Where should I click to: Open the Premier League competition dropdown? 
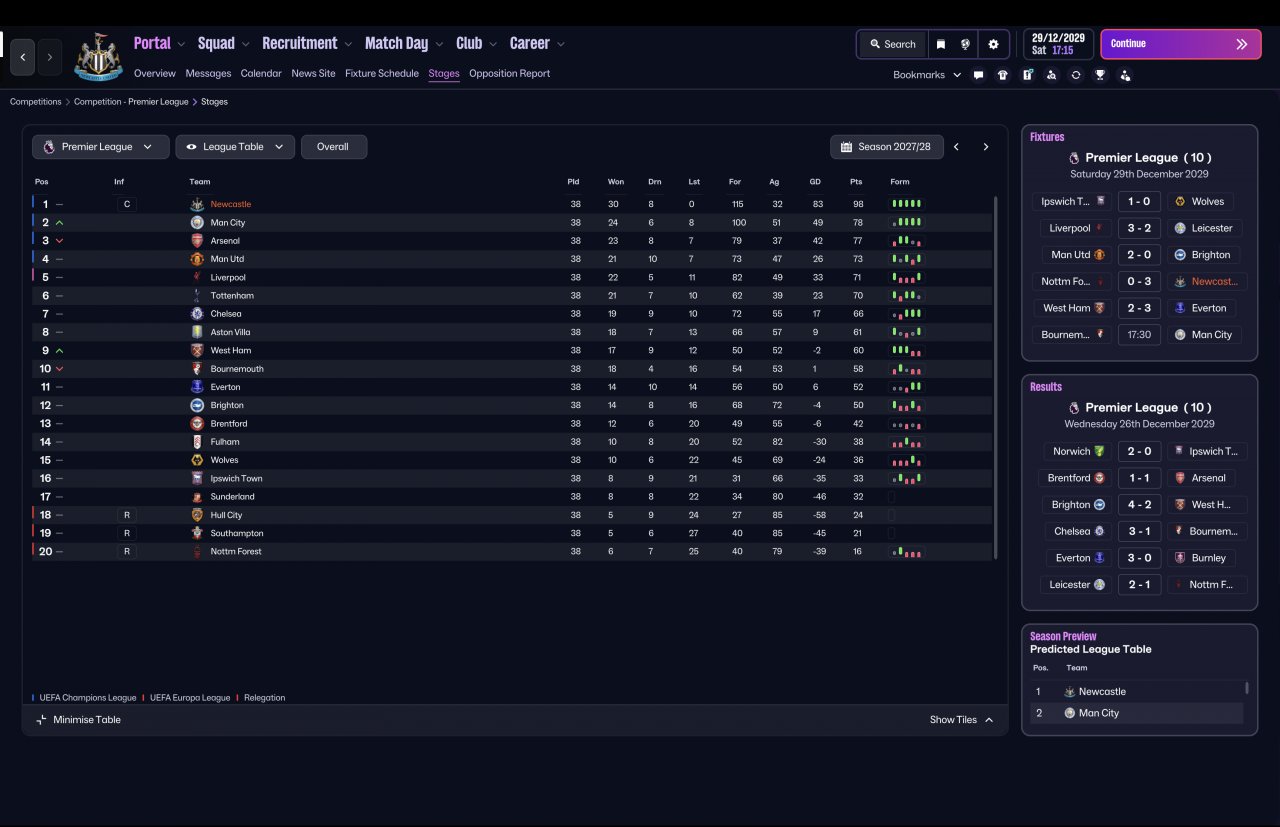point(100,147)
